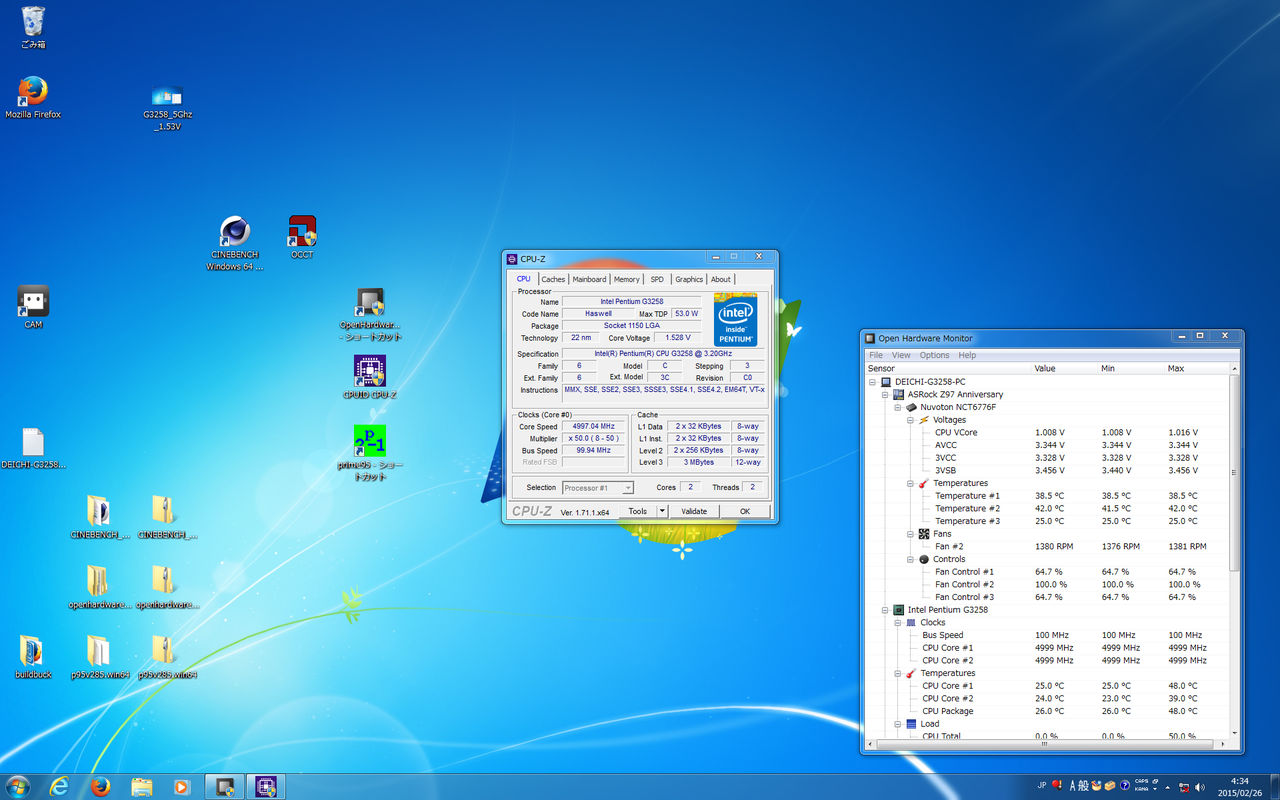Image resolution: width=1280 pixels, height=800 pixels.
Task: Select the Fan #2 sensor row
Action: pyautogui.click(x=1047, y=547)
